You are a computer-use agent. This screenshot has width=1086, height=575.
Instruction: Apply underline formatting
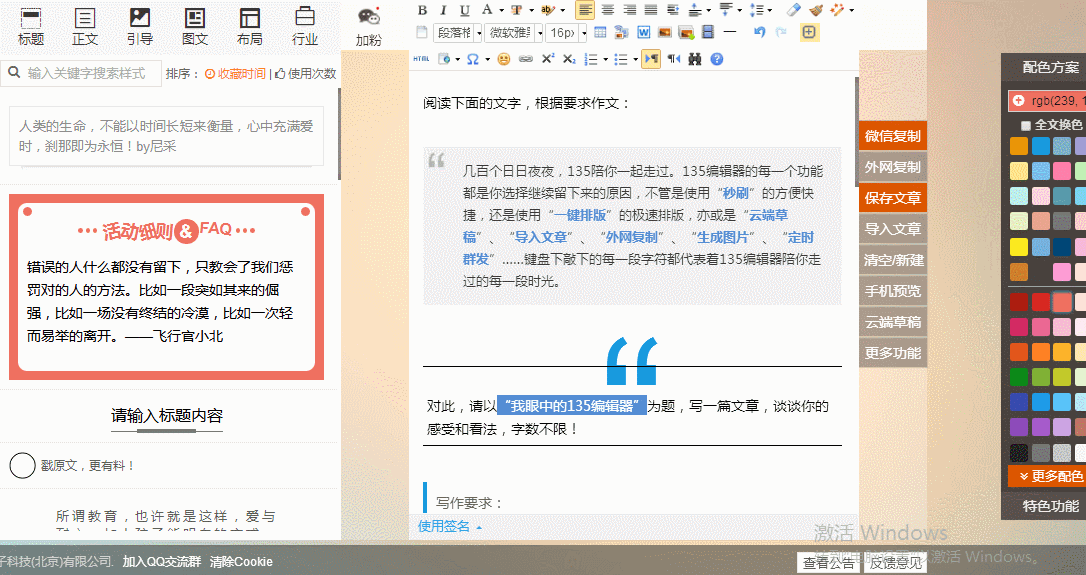[465, 10]
